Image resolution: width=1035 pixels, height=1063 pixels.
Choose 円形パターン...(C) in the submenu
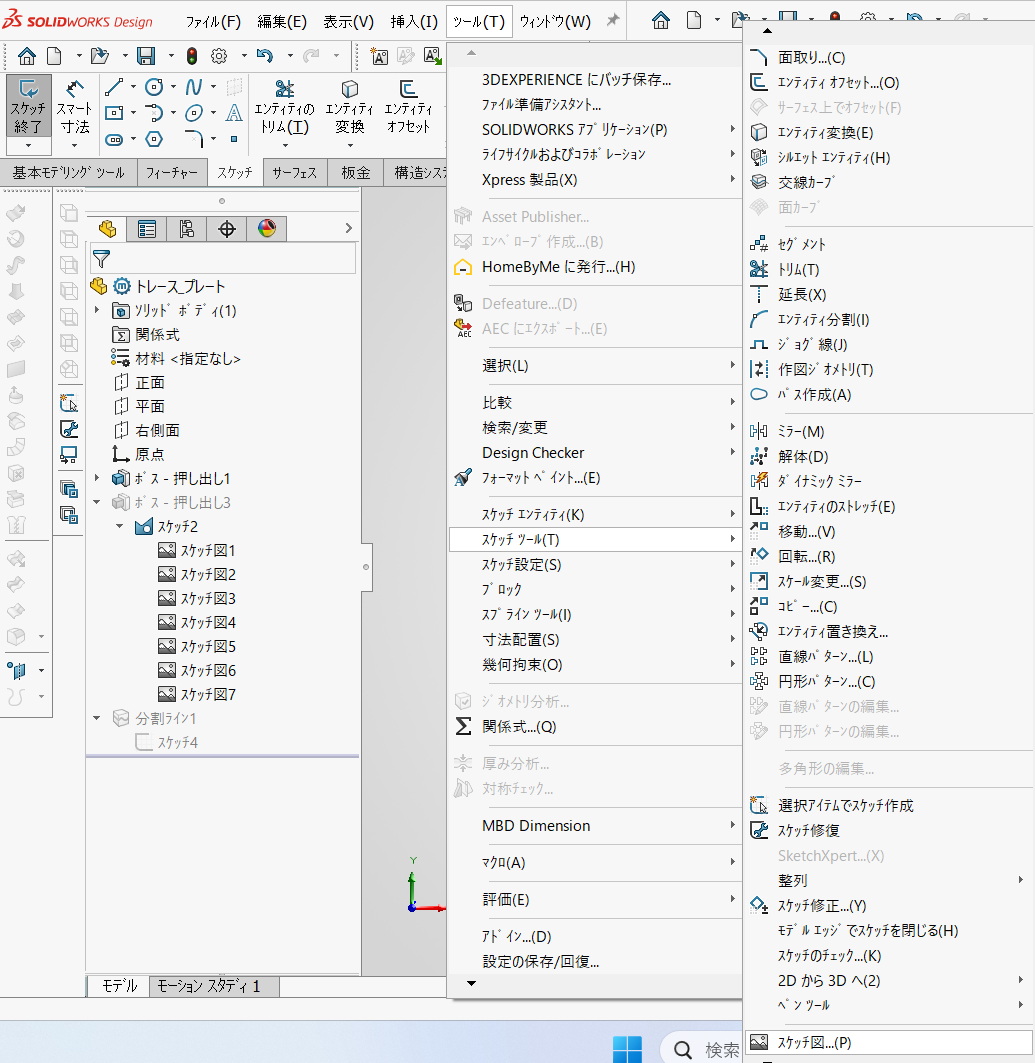click(888, 681)
